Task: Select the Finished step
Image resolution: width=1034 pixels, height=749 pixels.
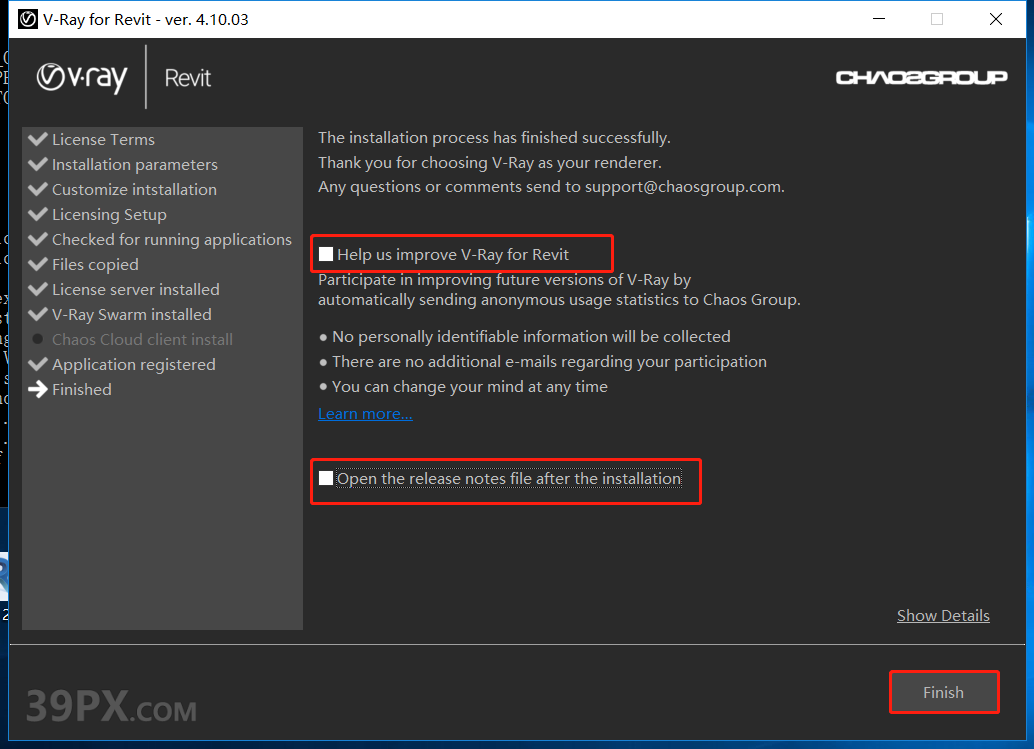Action: pyautogui.click(x=82, y=390)
